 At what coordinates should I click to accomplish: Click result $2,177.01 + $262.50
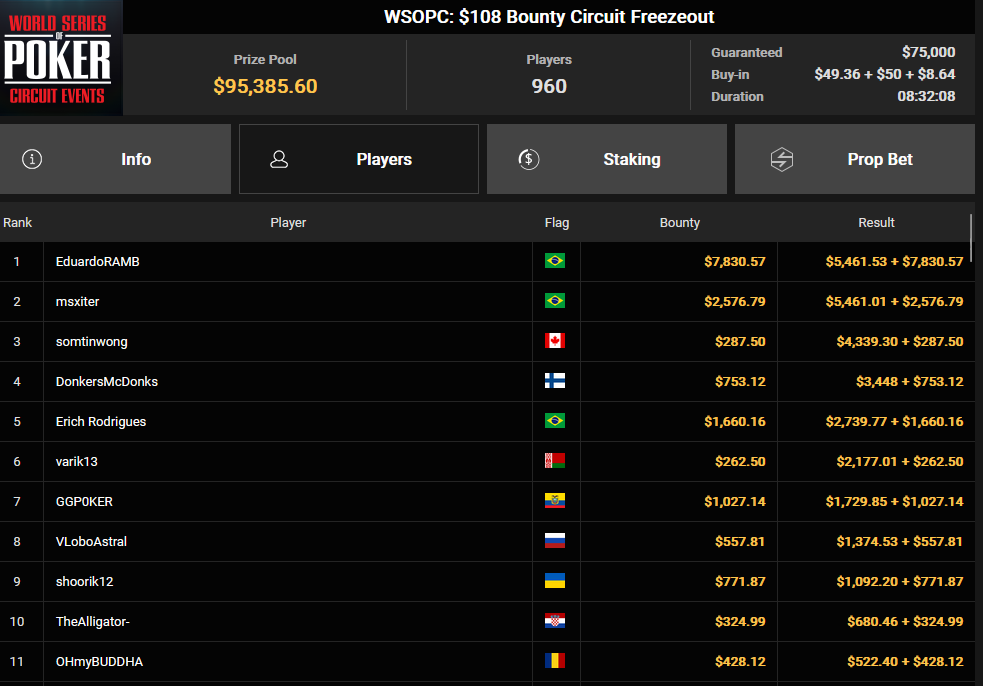click(x=900, y=462)
